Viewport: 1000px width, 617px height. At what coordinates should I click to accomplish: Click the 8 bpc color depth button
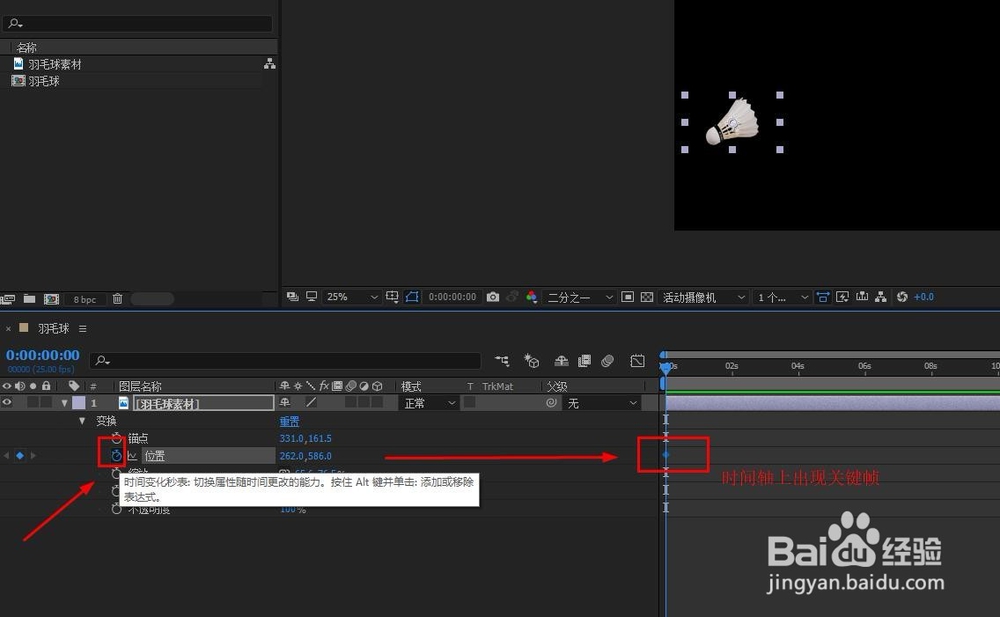point(84,299)
